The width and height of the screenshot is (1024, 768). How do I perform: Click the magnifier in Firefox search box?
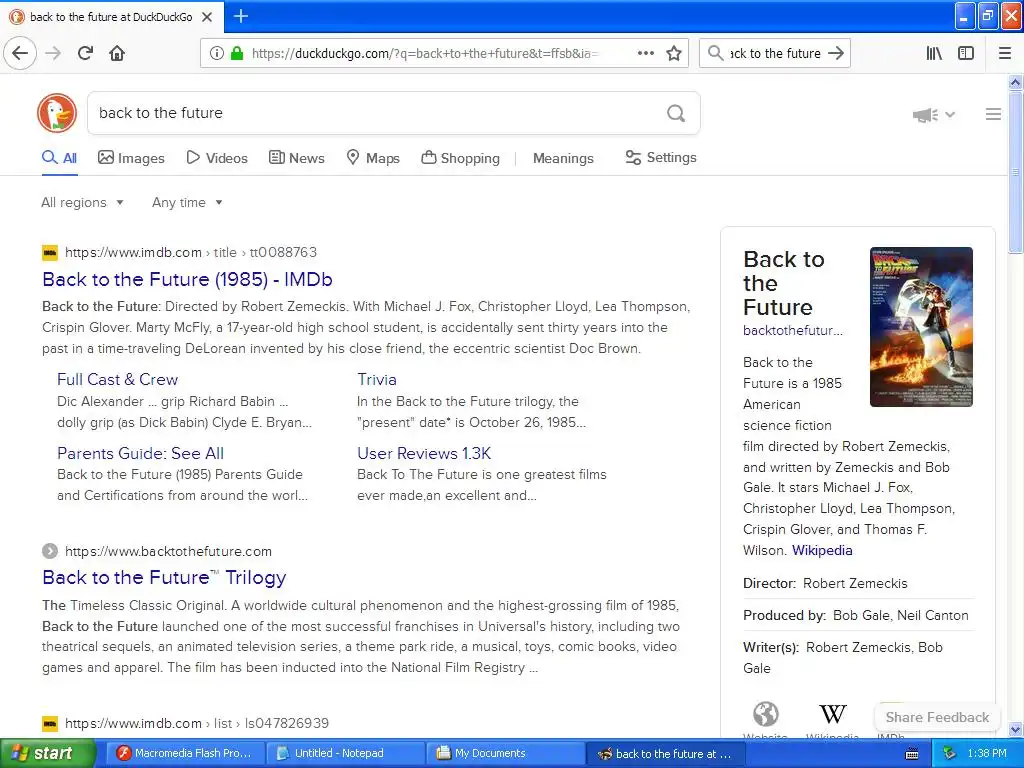715,53
